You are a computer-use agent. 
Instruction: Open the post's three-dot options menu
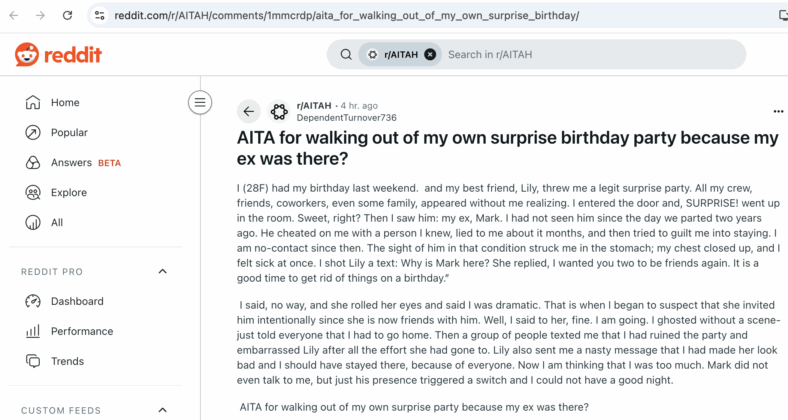tap(778, 112)
